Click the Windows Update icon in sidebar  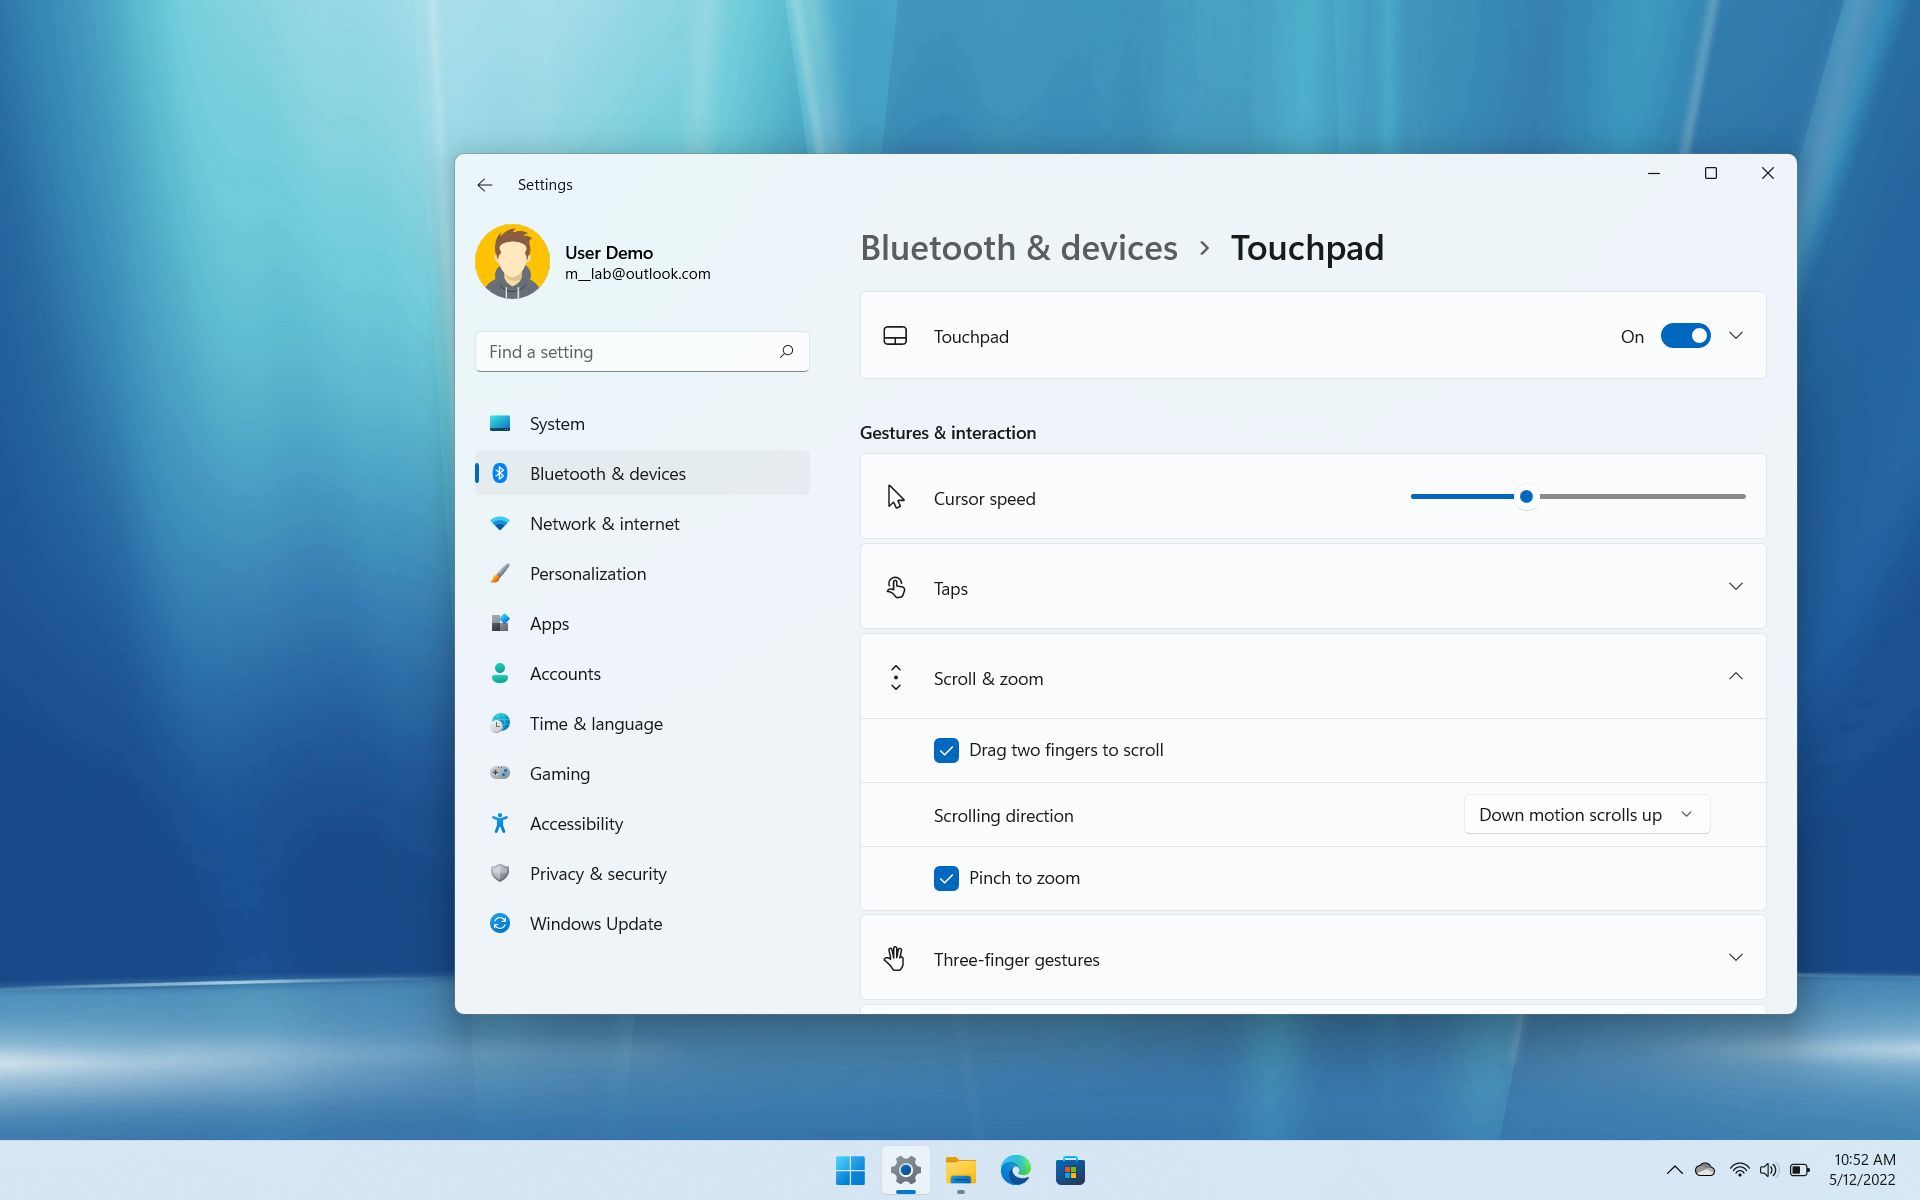tap(498, 924)
